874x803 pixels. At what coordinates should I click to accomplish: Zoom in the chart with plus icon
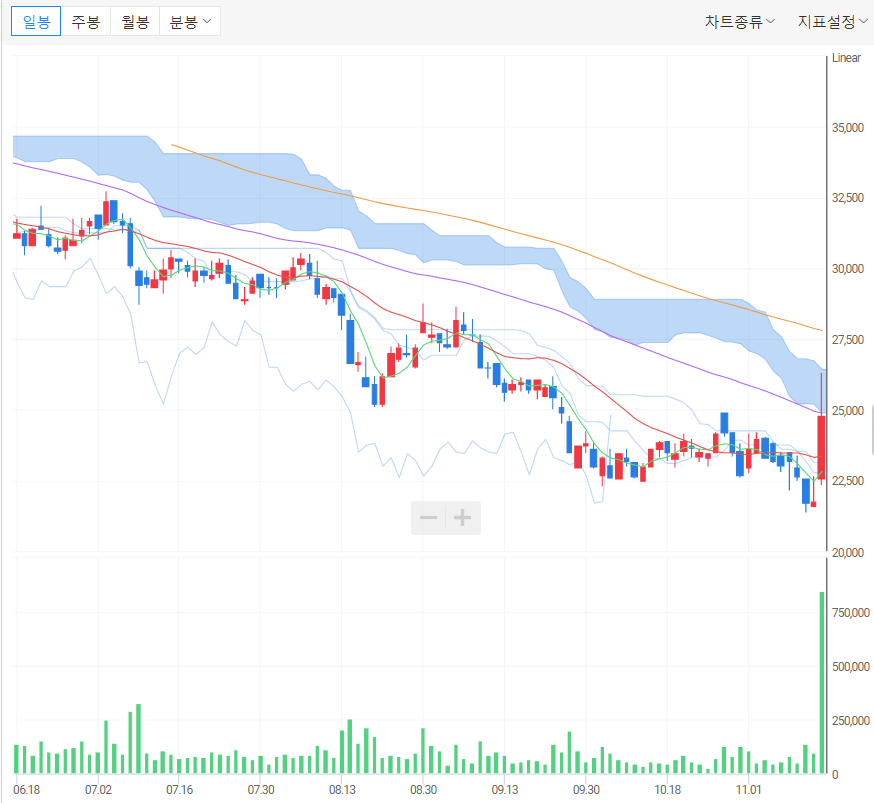pos(463,518)
